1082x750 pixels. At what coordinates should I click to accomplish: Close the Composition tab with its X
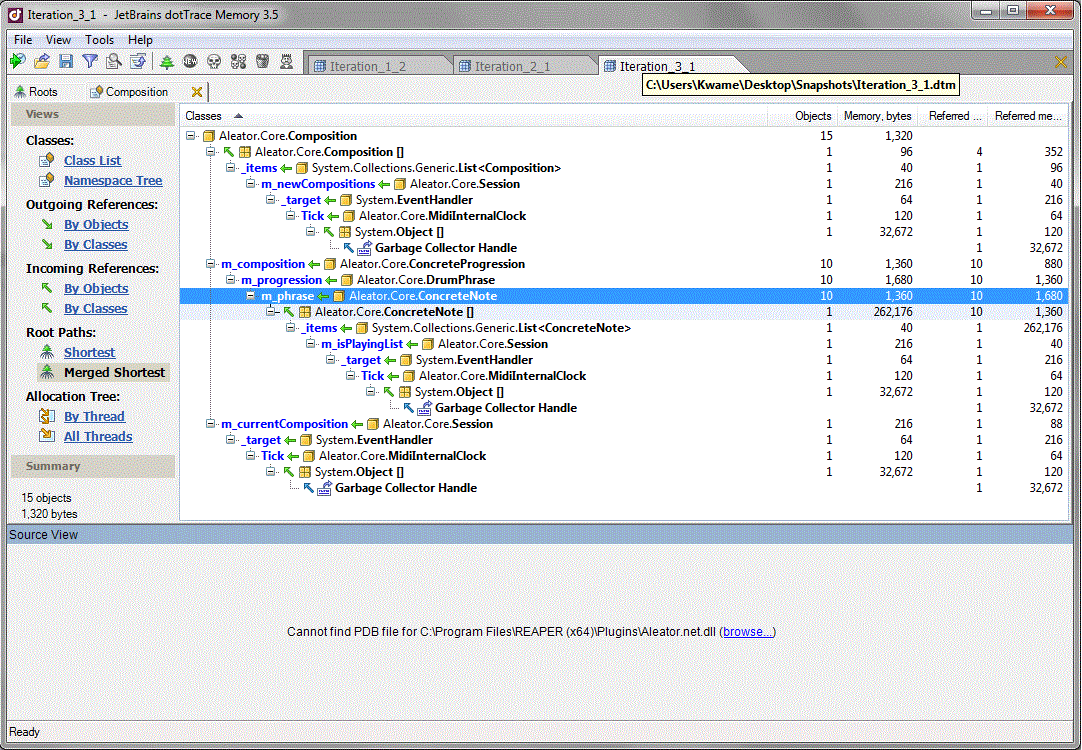tap(197, 92)
